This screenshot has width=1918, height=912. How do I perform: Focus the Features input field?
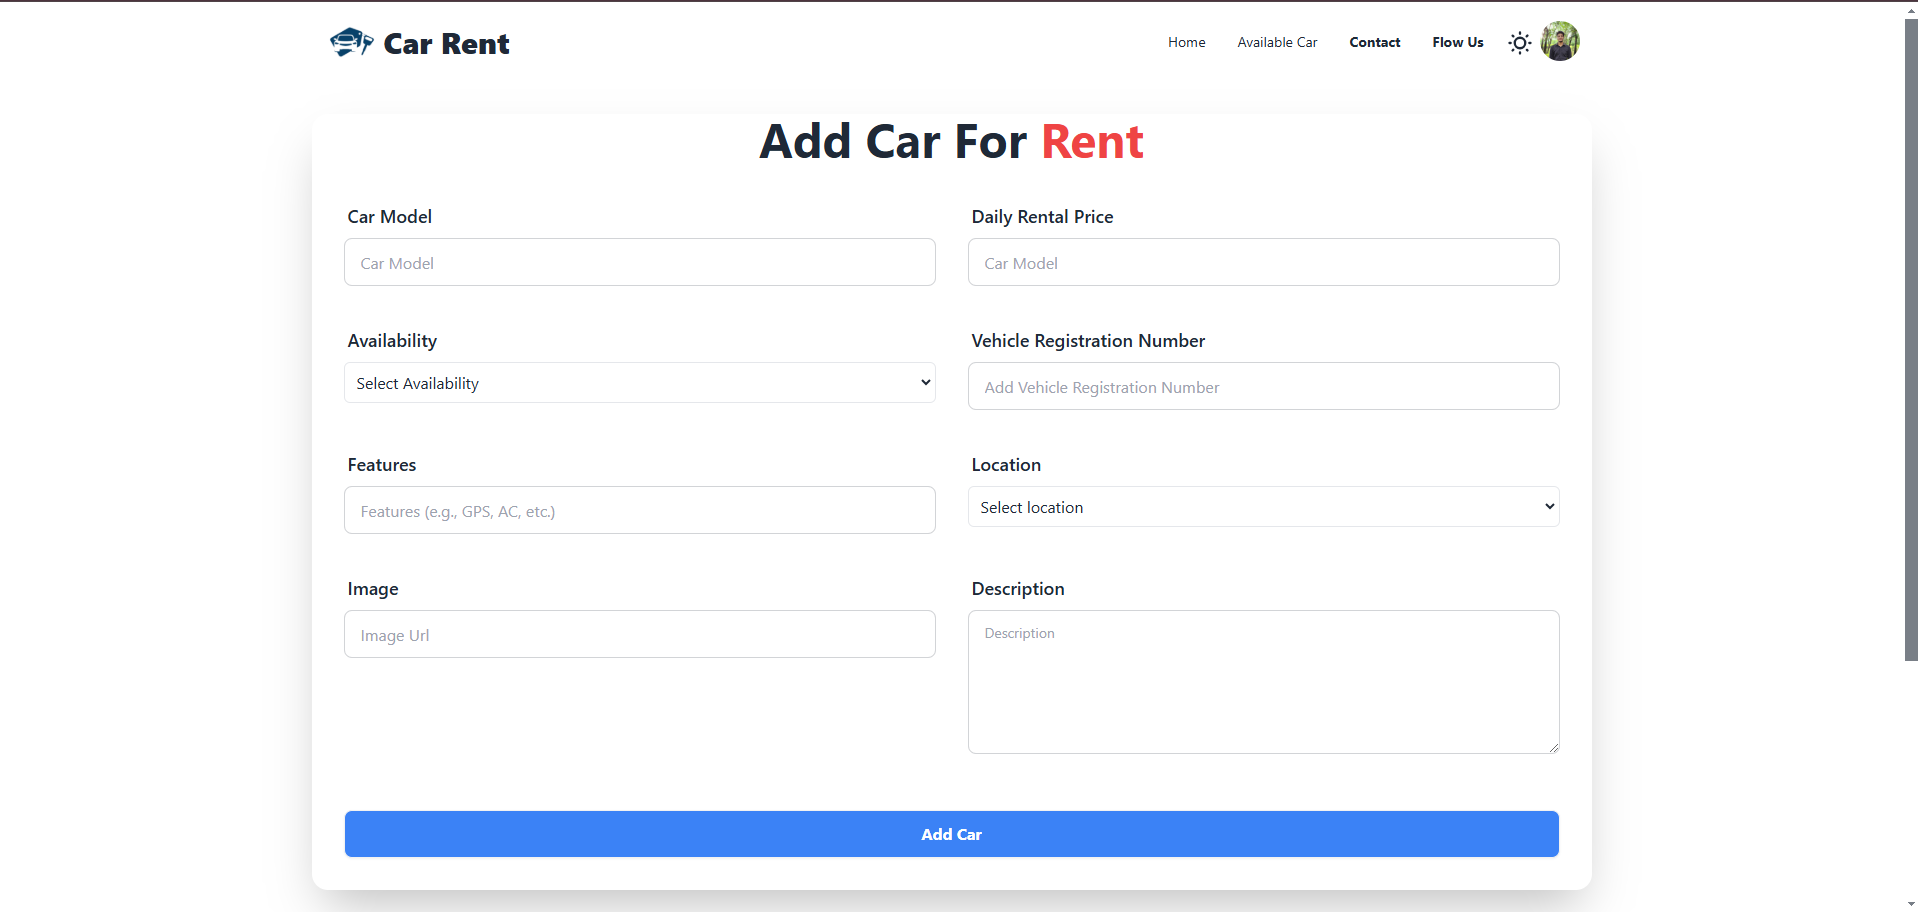640,510
